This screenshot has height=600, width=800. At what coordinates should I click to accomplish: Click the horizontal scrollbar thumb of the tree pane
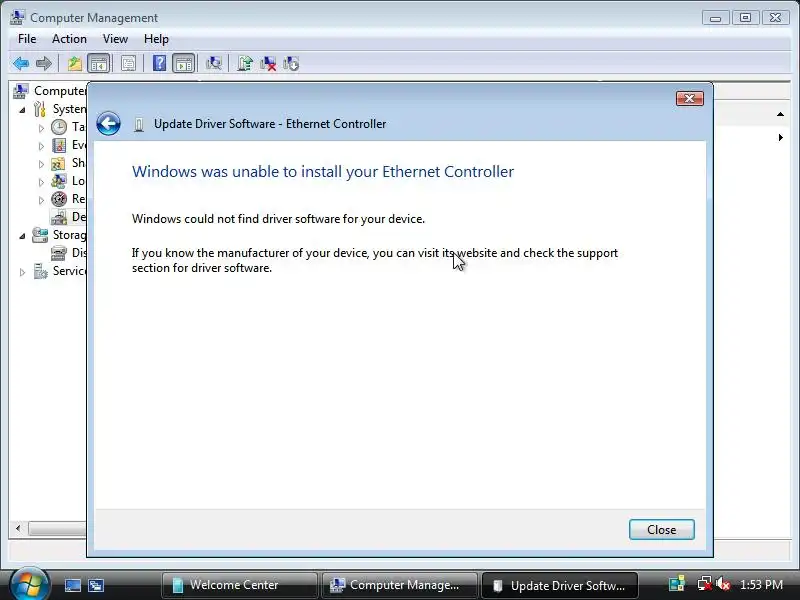point(57,529)
